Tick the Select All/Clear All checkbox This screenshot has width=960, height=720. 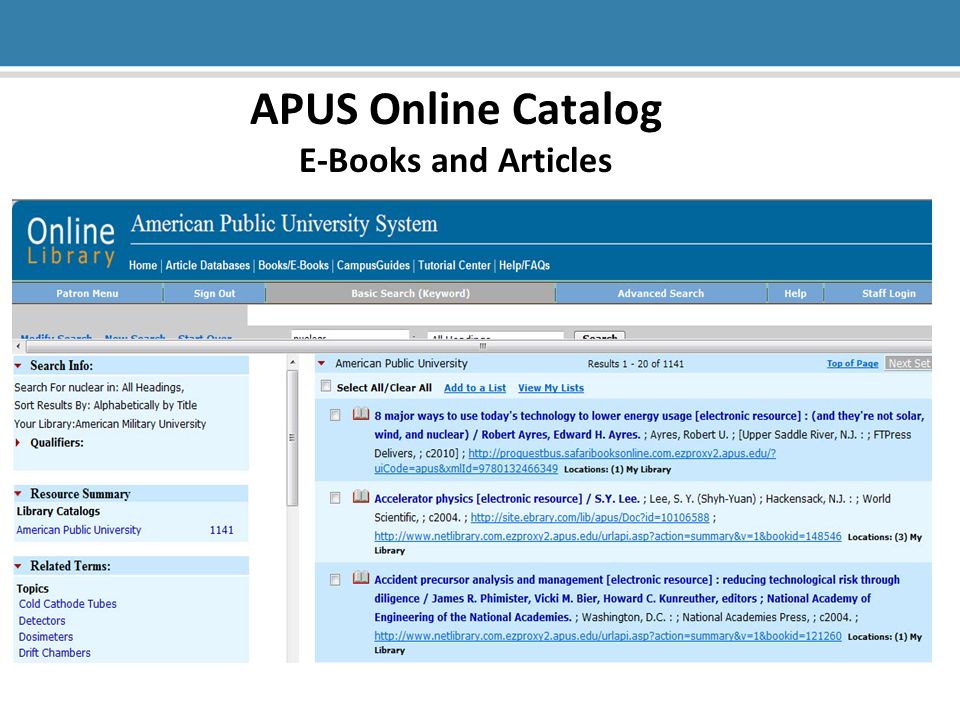coord(326,386)
